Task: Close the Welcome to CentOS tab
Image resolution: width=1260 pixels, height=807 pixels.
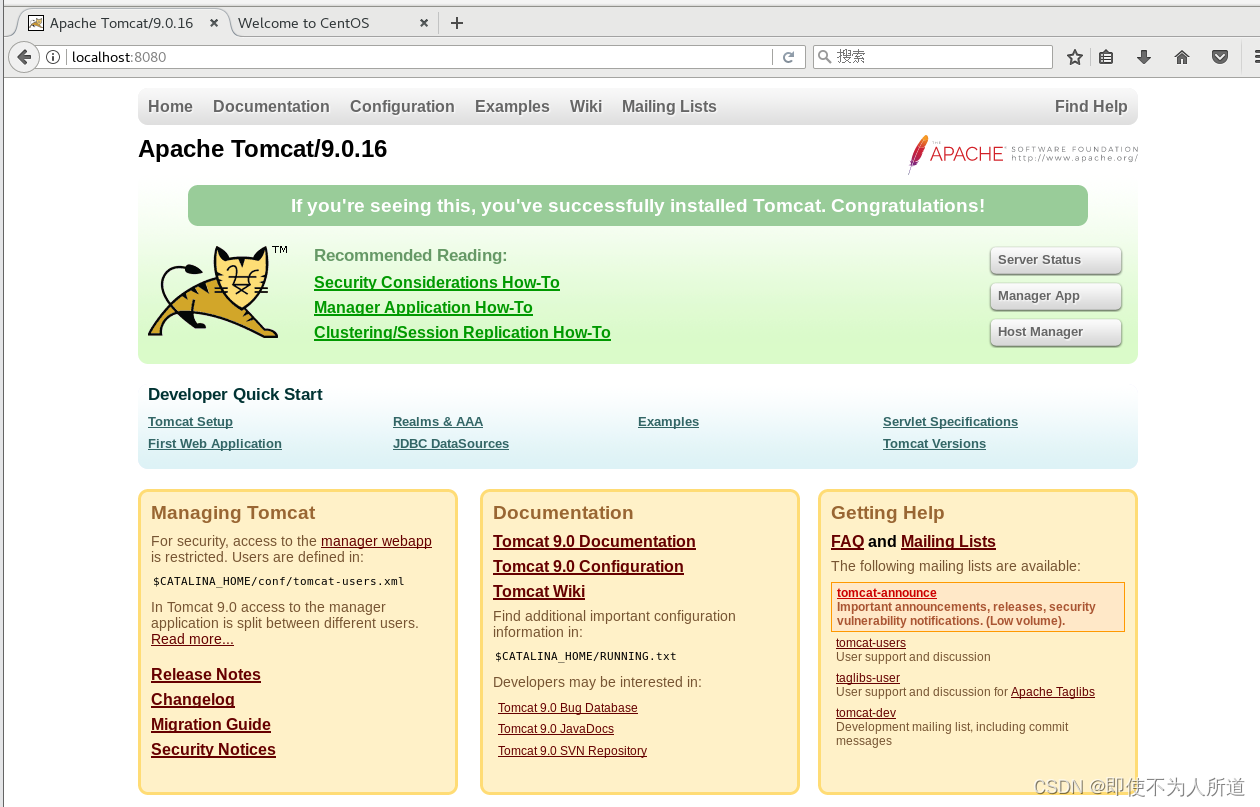Action: tap(424, 23)
